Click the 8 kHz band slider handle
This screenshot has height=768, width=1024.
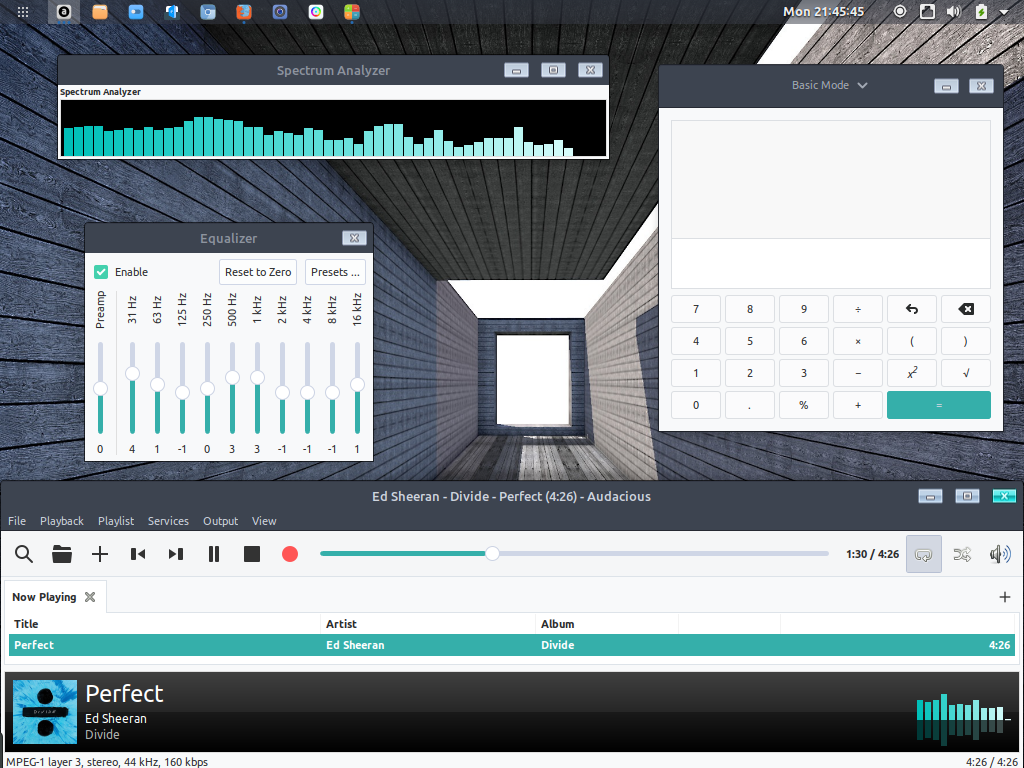(x=332, y=392)
